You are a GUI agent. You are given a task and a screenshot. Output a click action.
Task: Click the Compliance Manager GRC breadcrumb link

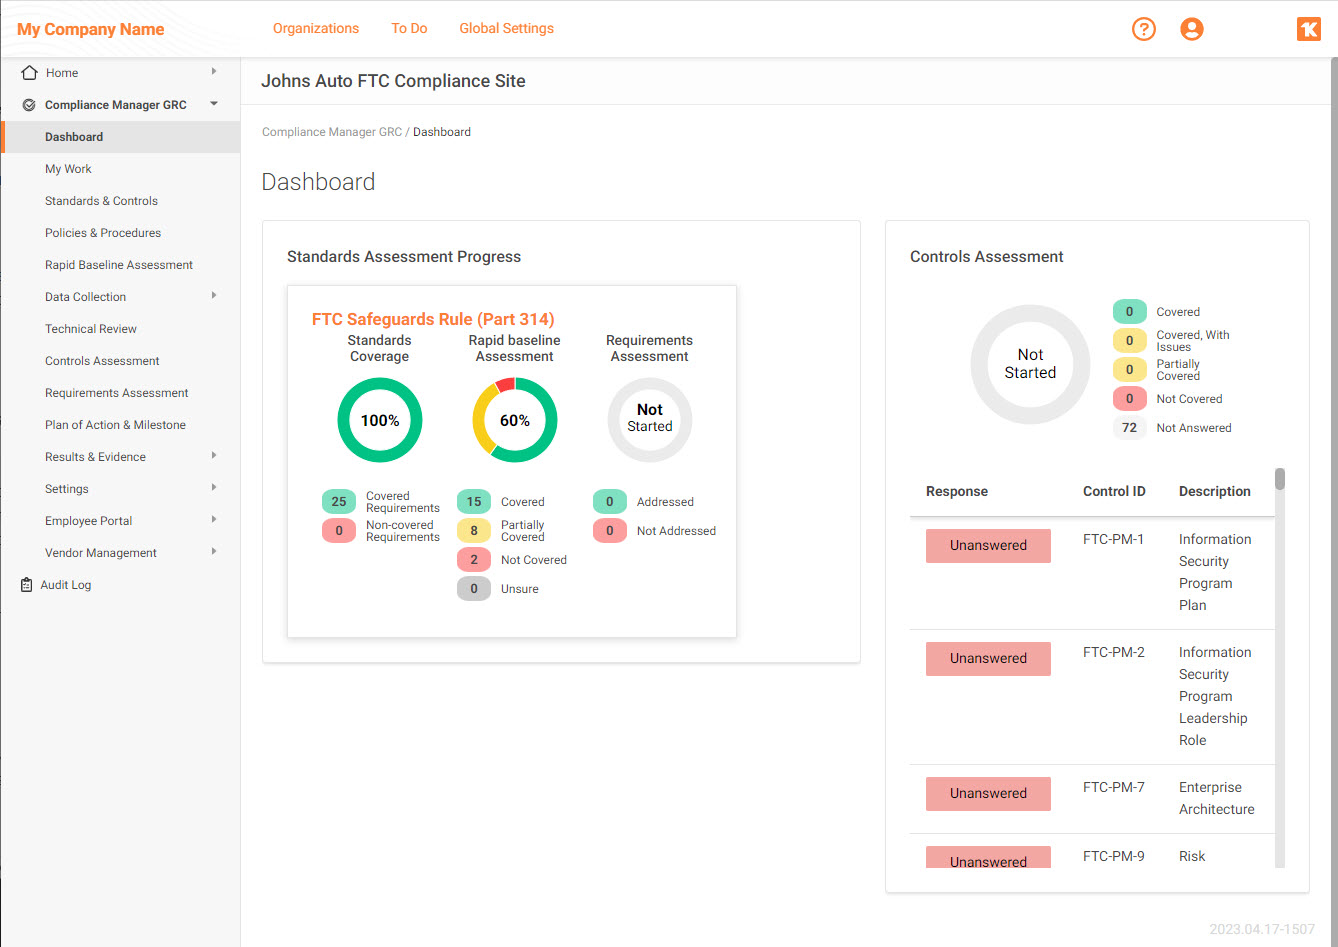[331, 131]
